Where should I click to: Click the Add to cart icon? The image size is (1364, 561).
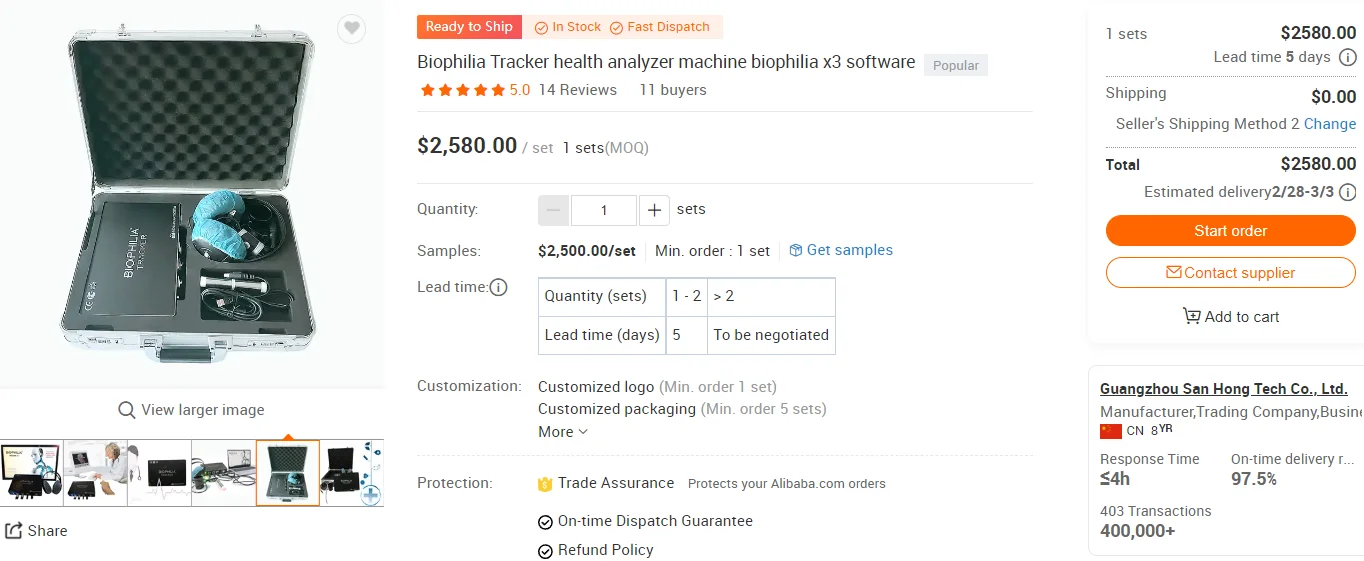click(1192, 316)
